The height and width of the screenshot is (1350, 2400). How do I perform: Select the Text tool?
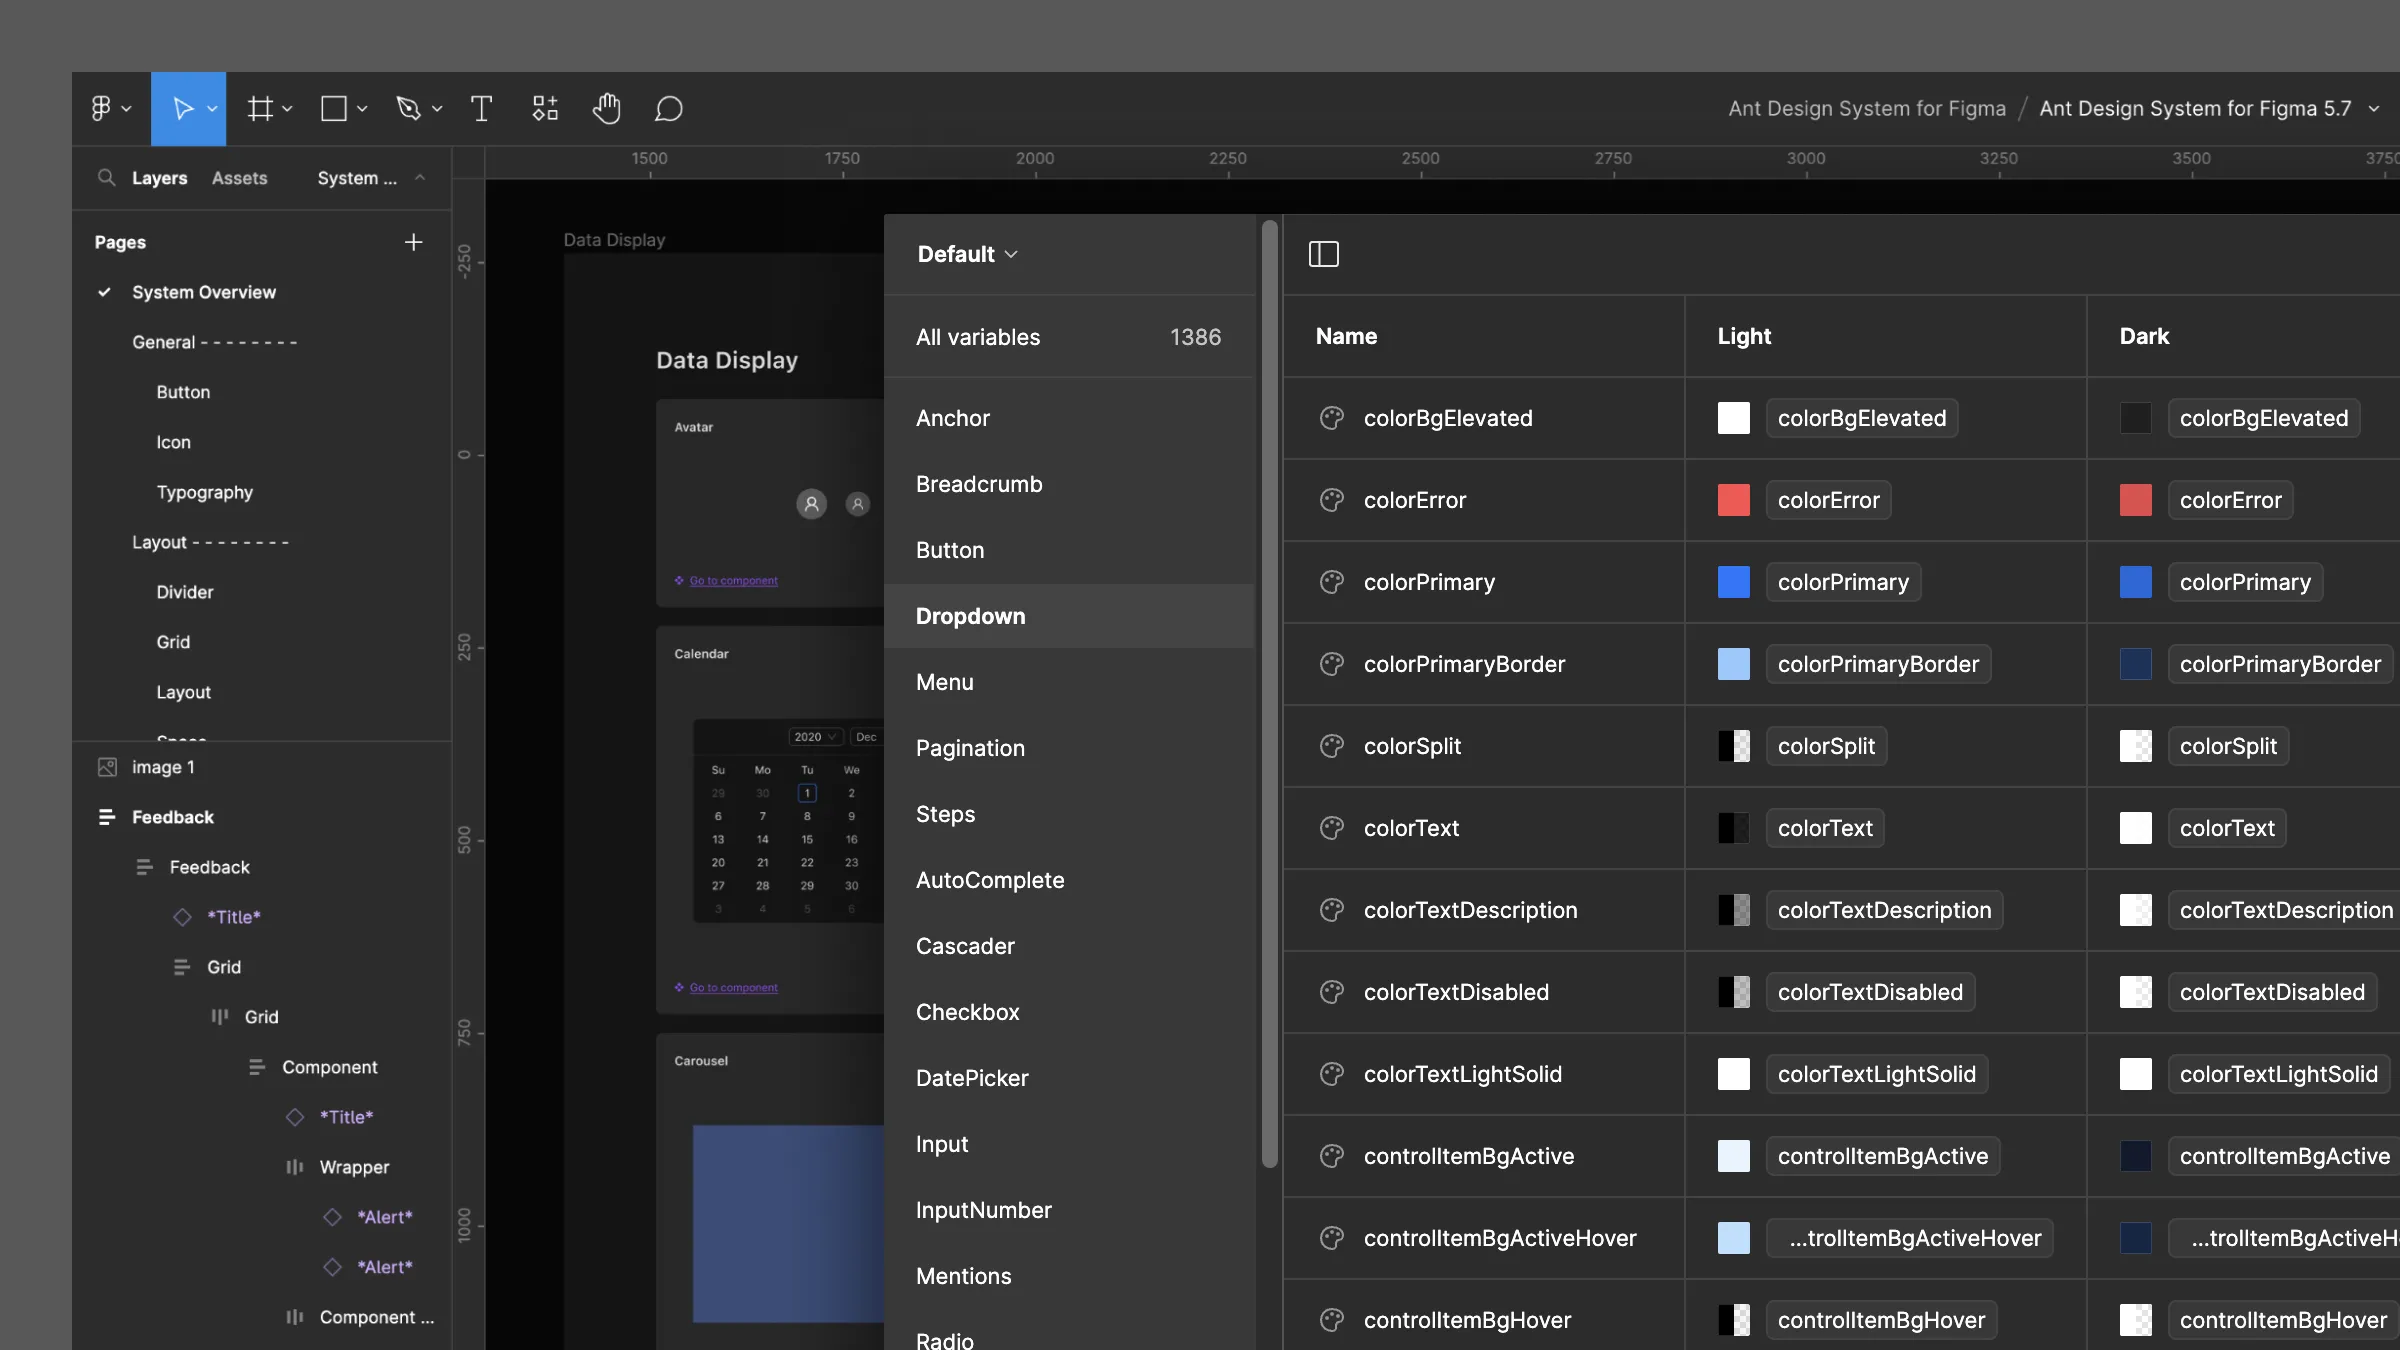tap(481, 108)
